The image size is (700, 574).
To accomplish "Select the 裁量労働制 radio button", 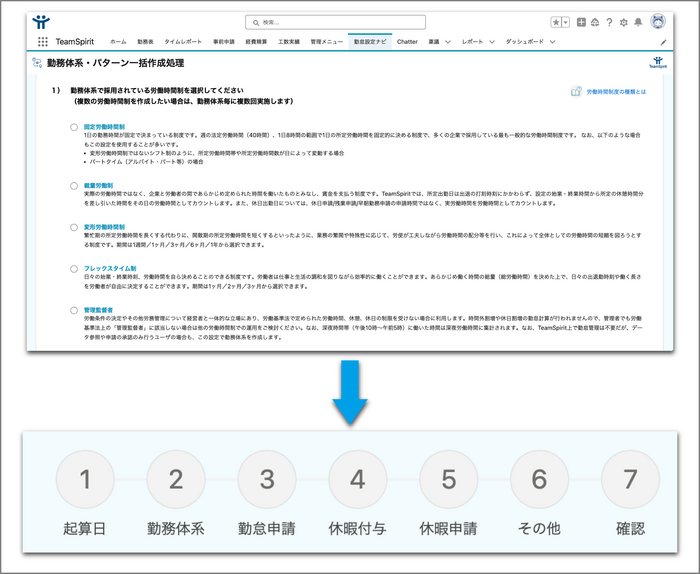I will coord(74,186).
